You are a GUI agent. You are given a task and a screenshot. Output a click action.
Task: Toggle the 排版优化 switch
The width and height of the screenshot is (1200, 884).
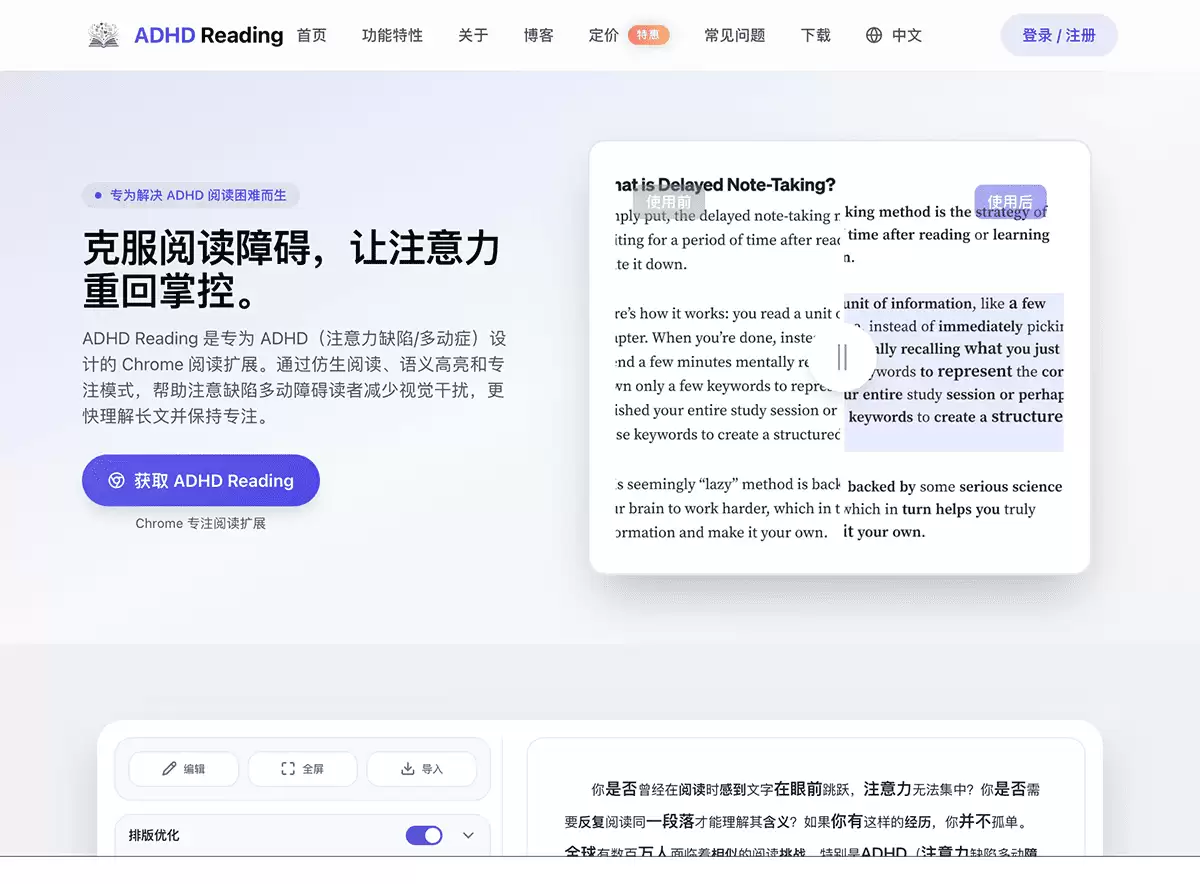click(x=424, y=835)
